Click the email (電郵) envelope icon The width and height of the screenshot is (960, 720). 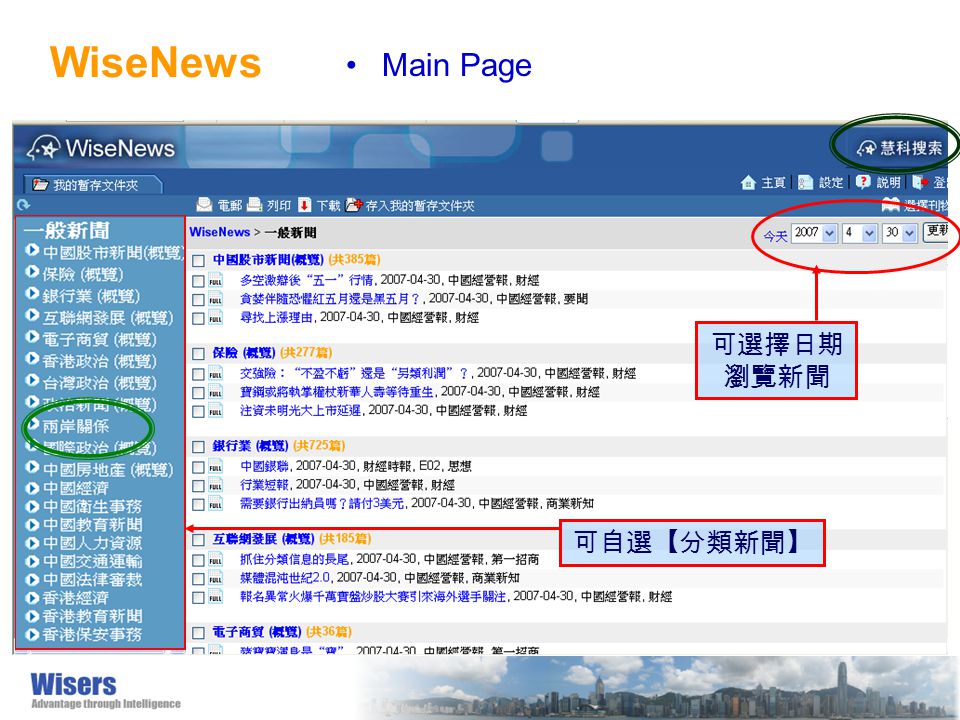[204, 205]
